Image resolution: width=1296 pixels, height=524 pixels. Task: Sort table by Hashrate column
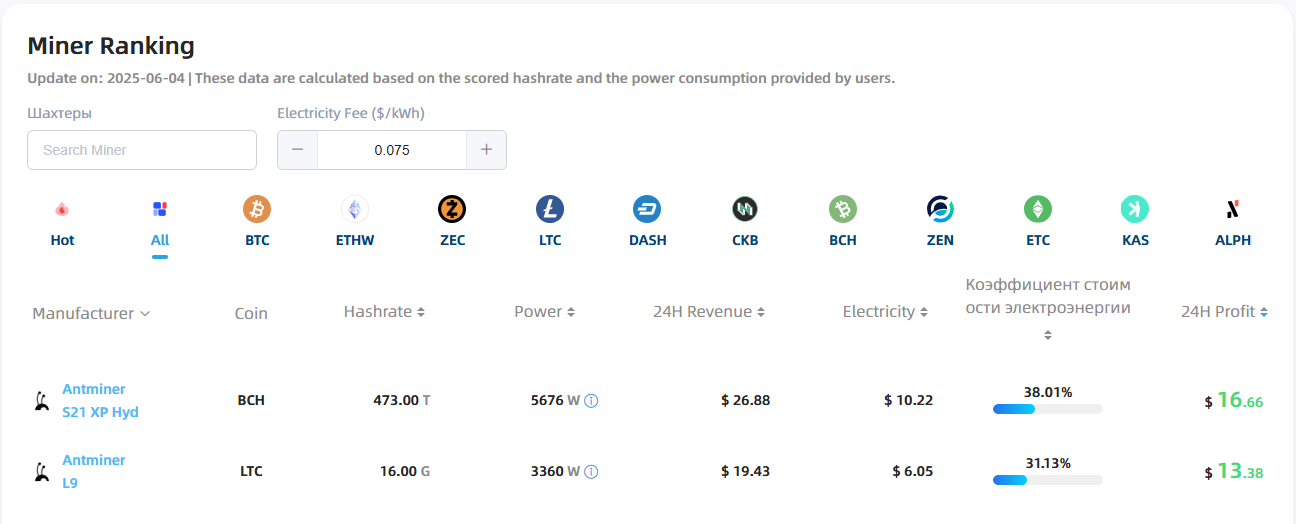tap(384, 312)
